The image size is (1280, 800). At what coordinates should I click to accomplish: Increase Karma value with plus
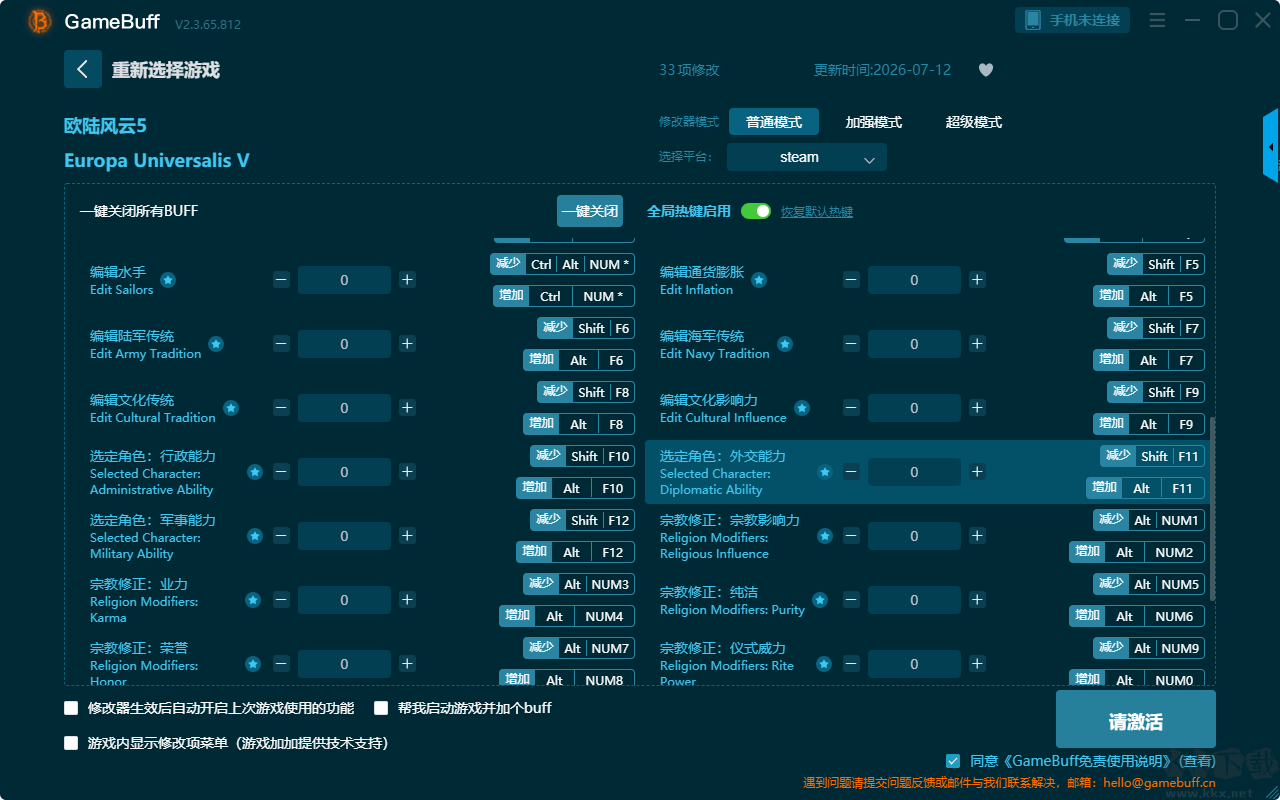click(407, 600)
